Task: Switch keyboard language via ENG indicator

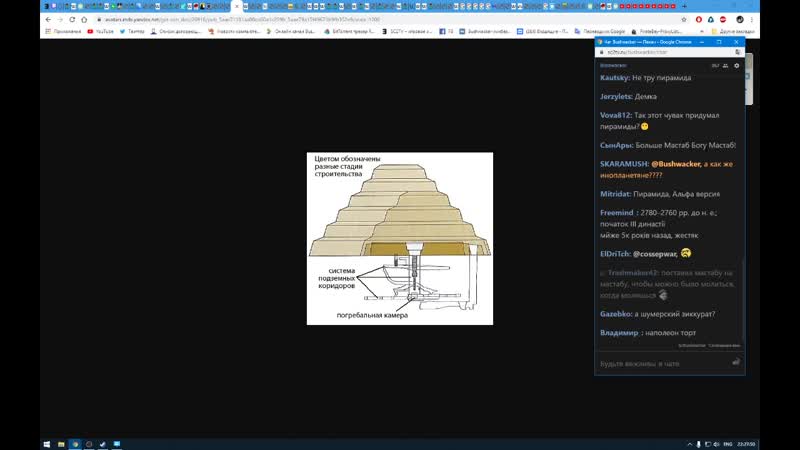Action: [728, 443]
